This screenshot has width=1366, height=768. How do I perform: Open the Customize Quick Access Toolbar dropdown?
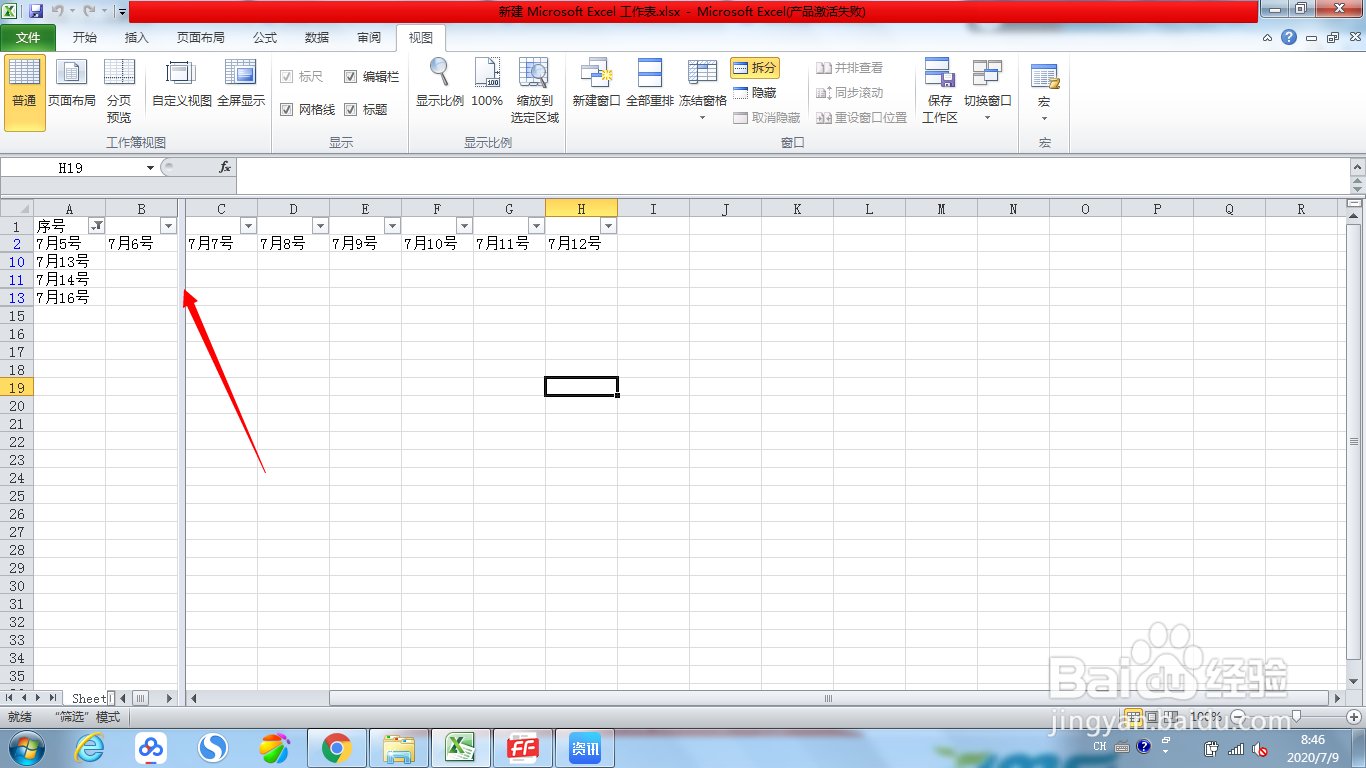pyautogui.click(x=122, y=12)
